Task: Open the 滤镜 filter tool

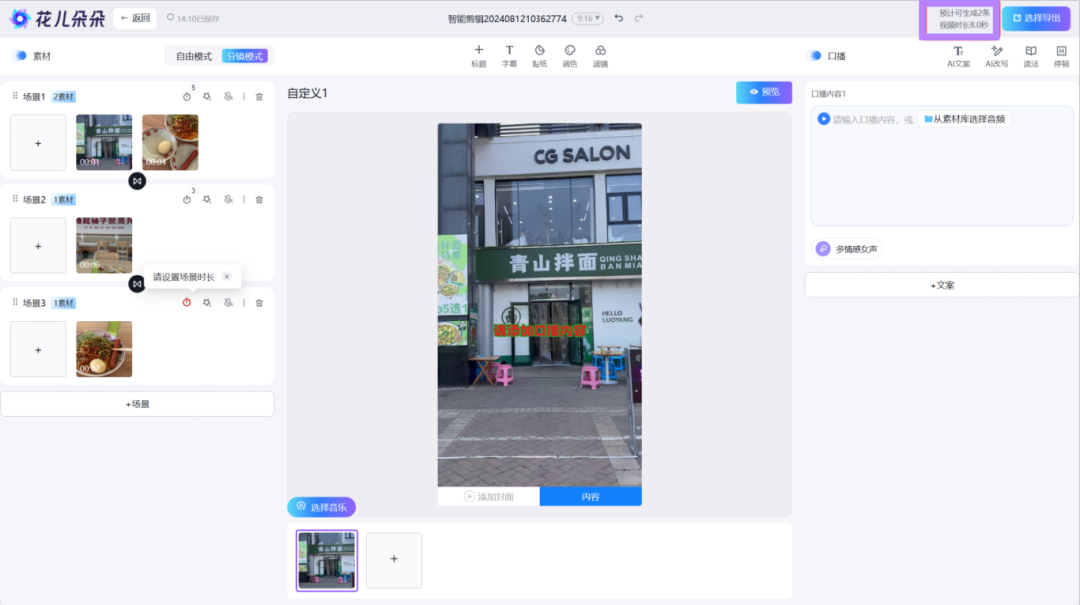Action: pyautogui.click(x=601, y=56)
